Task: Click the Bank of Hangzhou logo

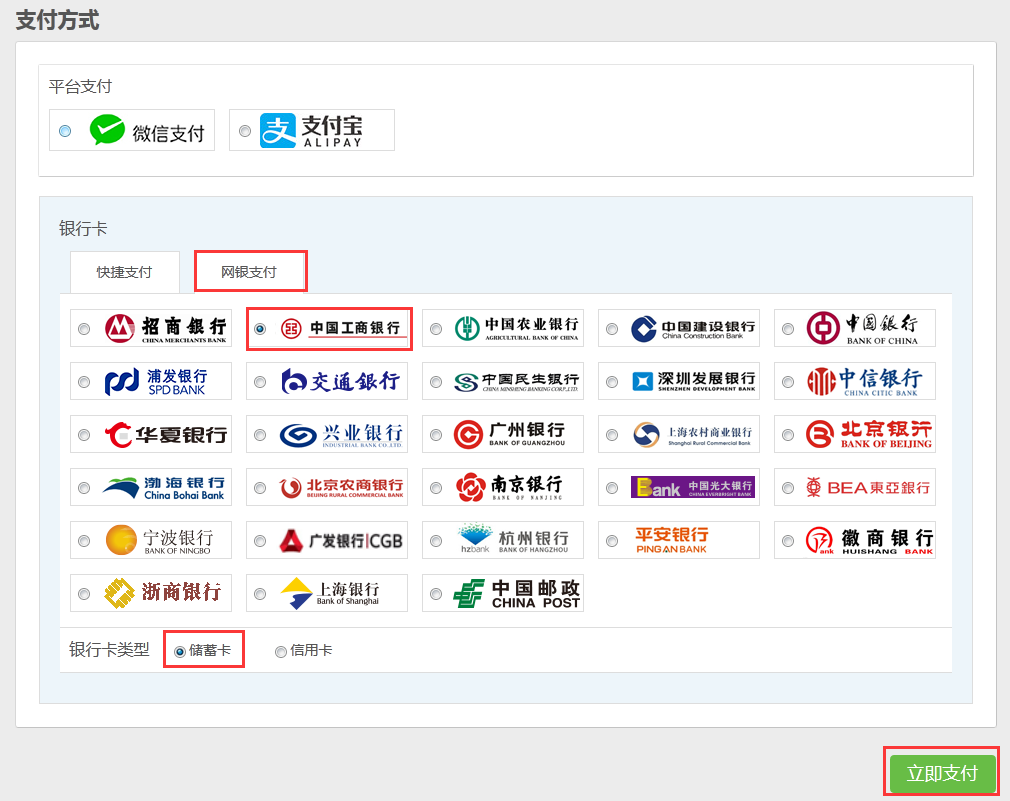Action: click(x=514, y=539)
